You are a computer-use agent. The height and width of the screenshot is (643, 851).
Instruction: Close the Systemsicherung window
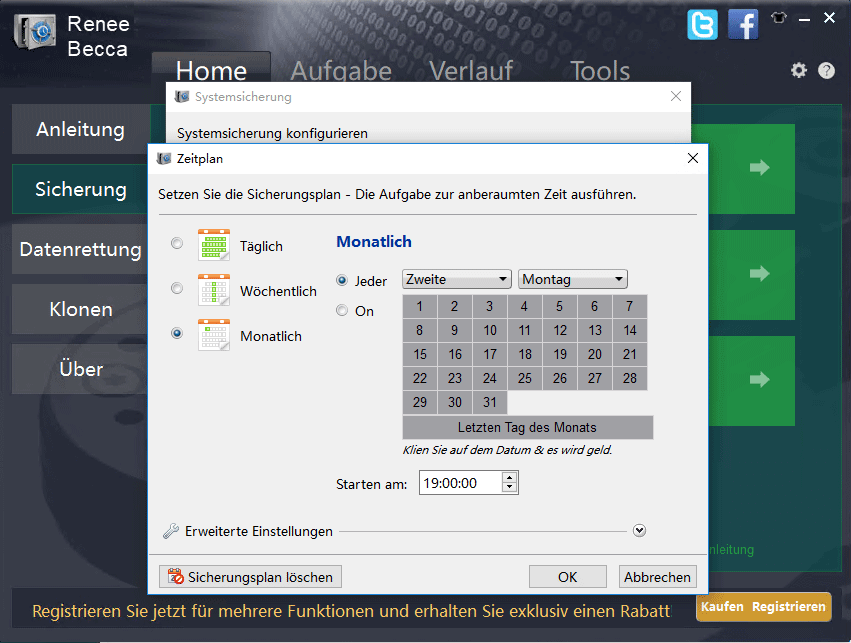(676, 97)
